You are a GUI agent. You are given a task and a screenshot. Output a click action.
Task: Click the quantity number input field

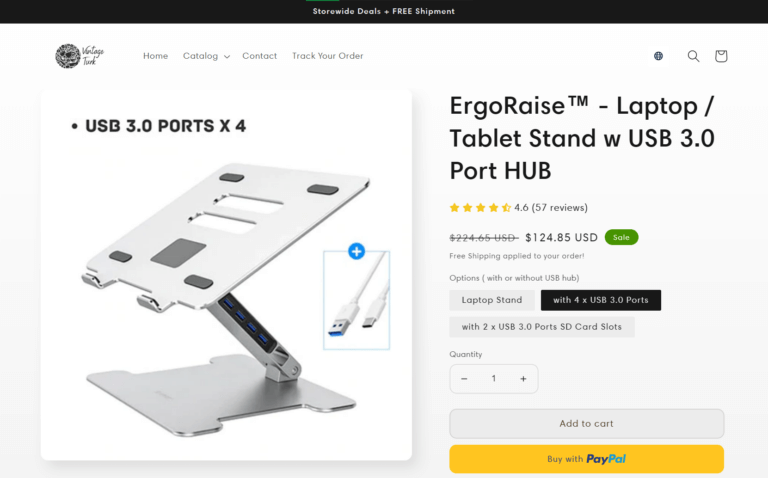pyautogui.click(x=494, y=379)
